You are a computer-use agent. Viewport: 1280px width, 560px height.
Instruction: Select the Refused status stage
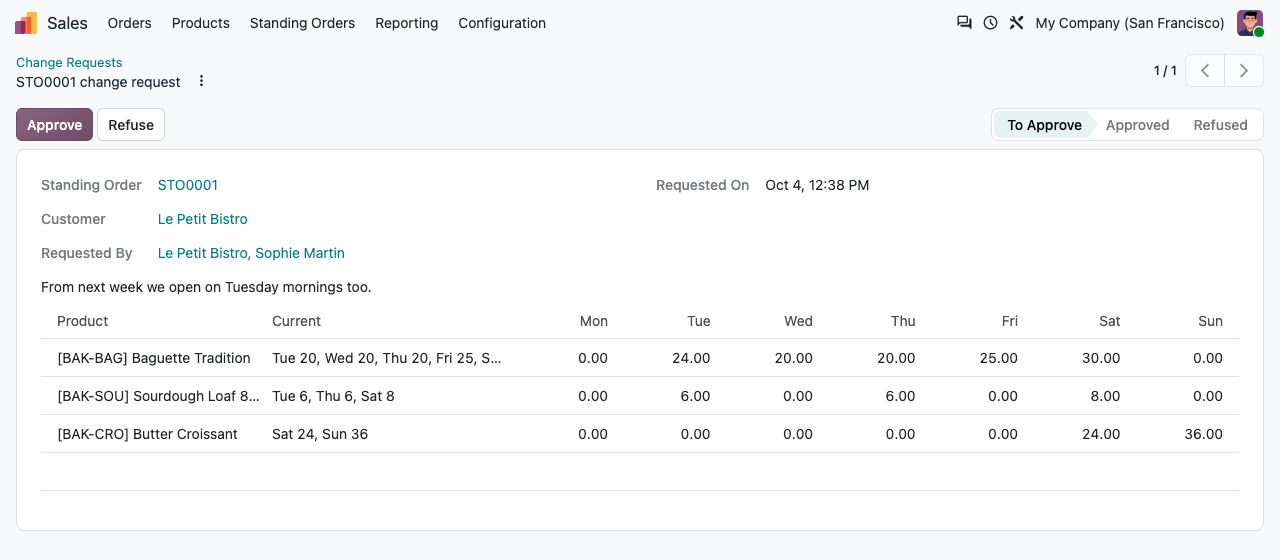click(1220, 125)
